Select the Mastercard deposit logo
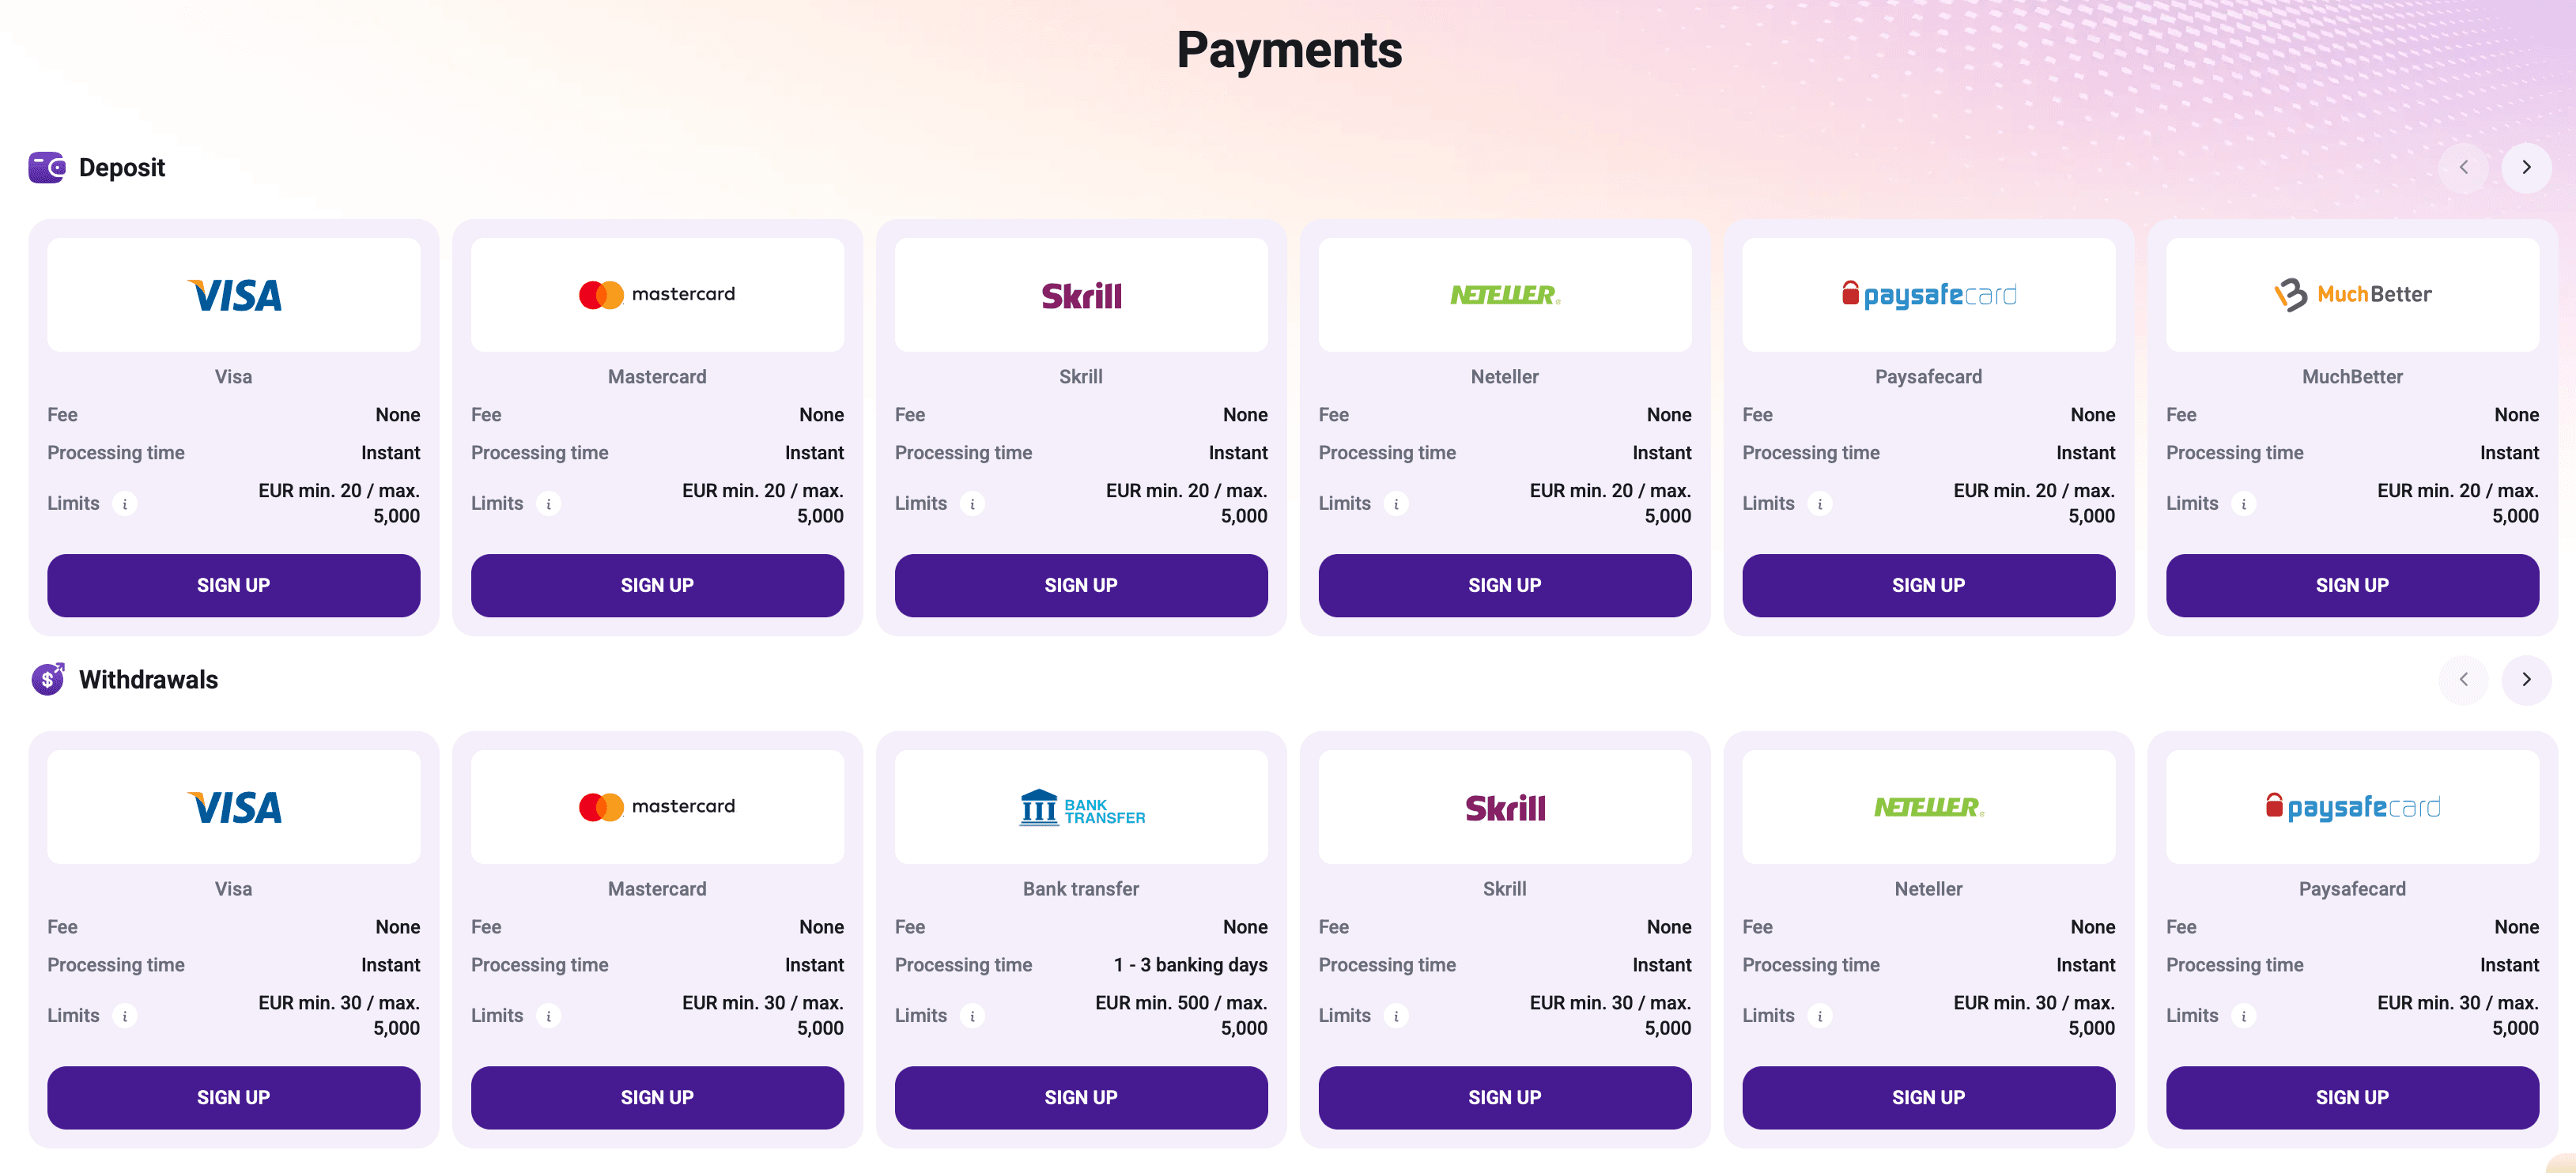 [x=657, y=294]
